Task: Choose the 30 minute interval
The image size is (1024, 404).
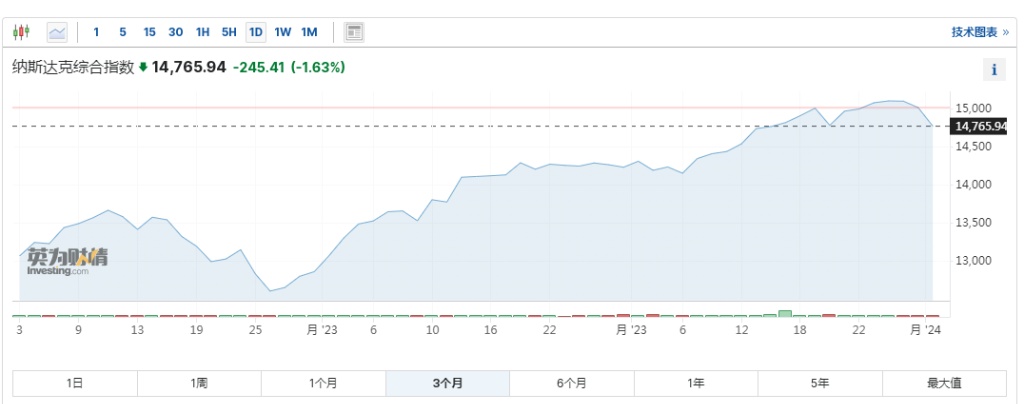Action: coord(176,32)
